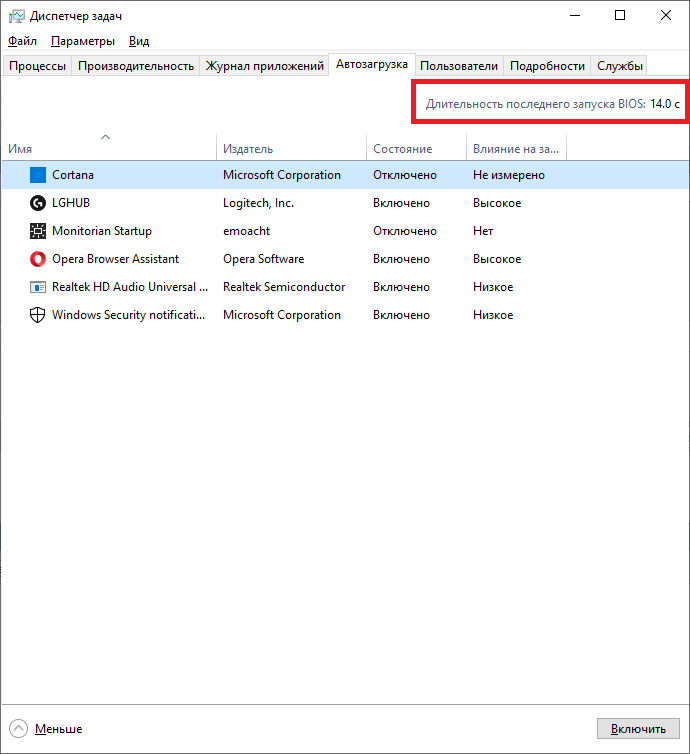The height and width of the screenshot is (754, 690).
Task: Sort by the Издатель column header
Action: 291,149
